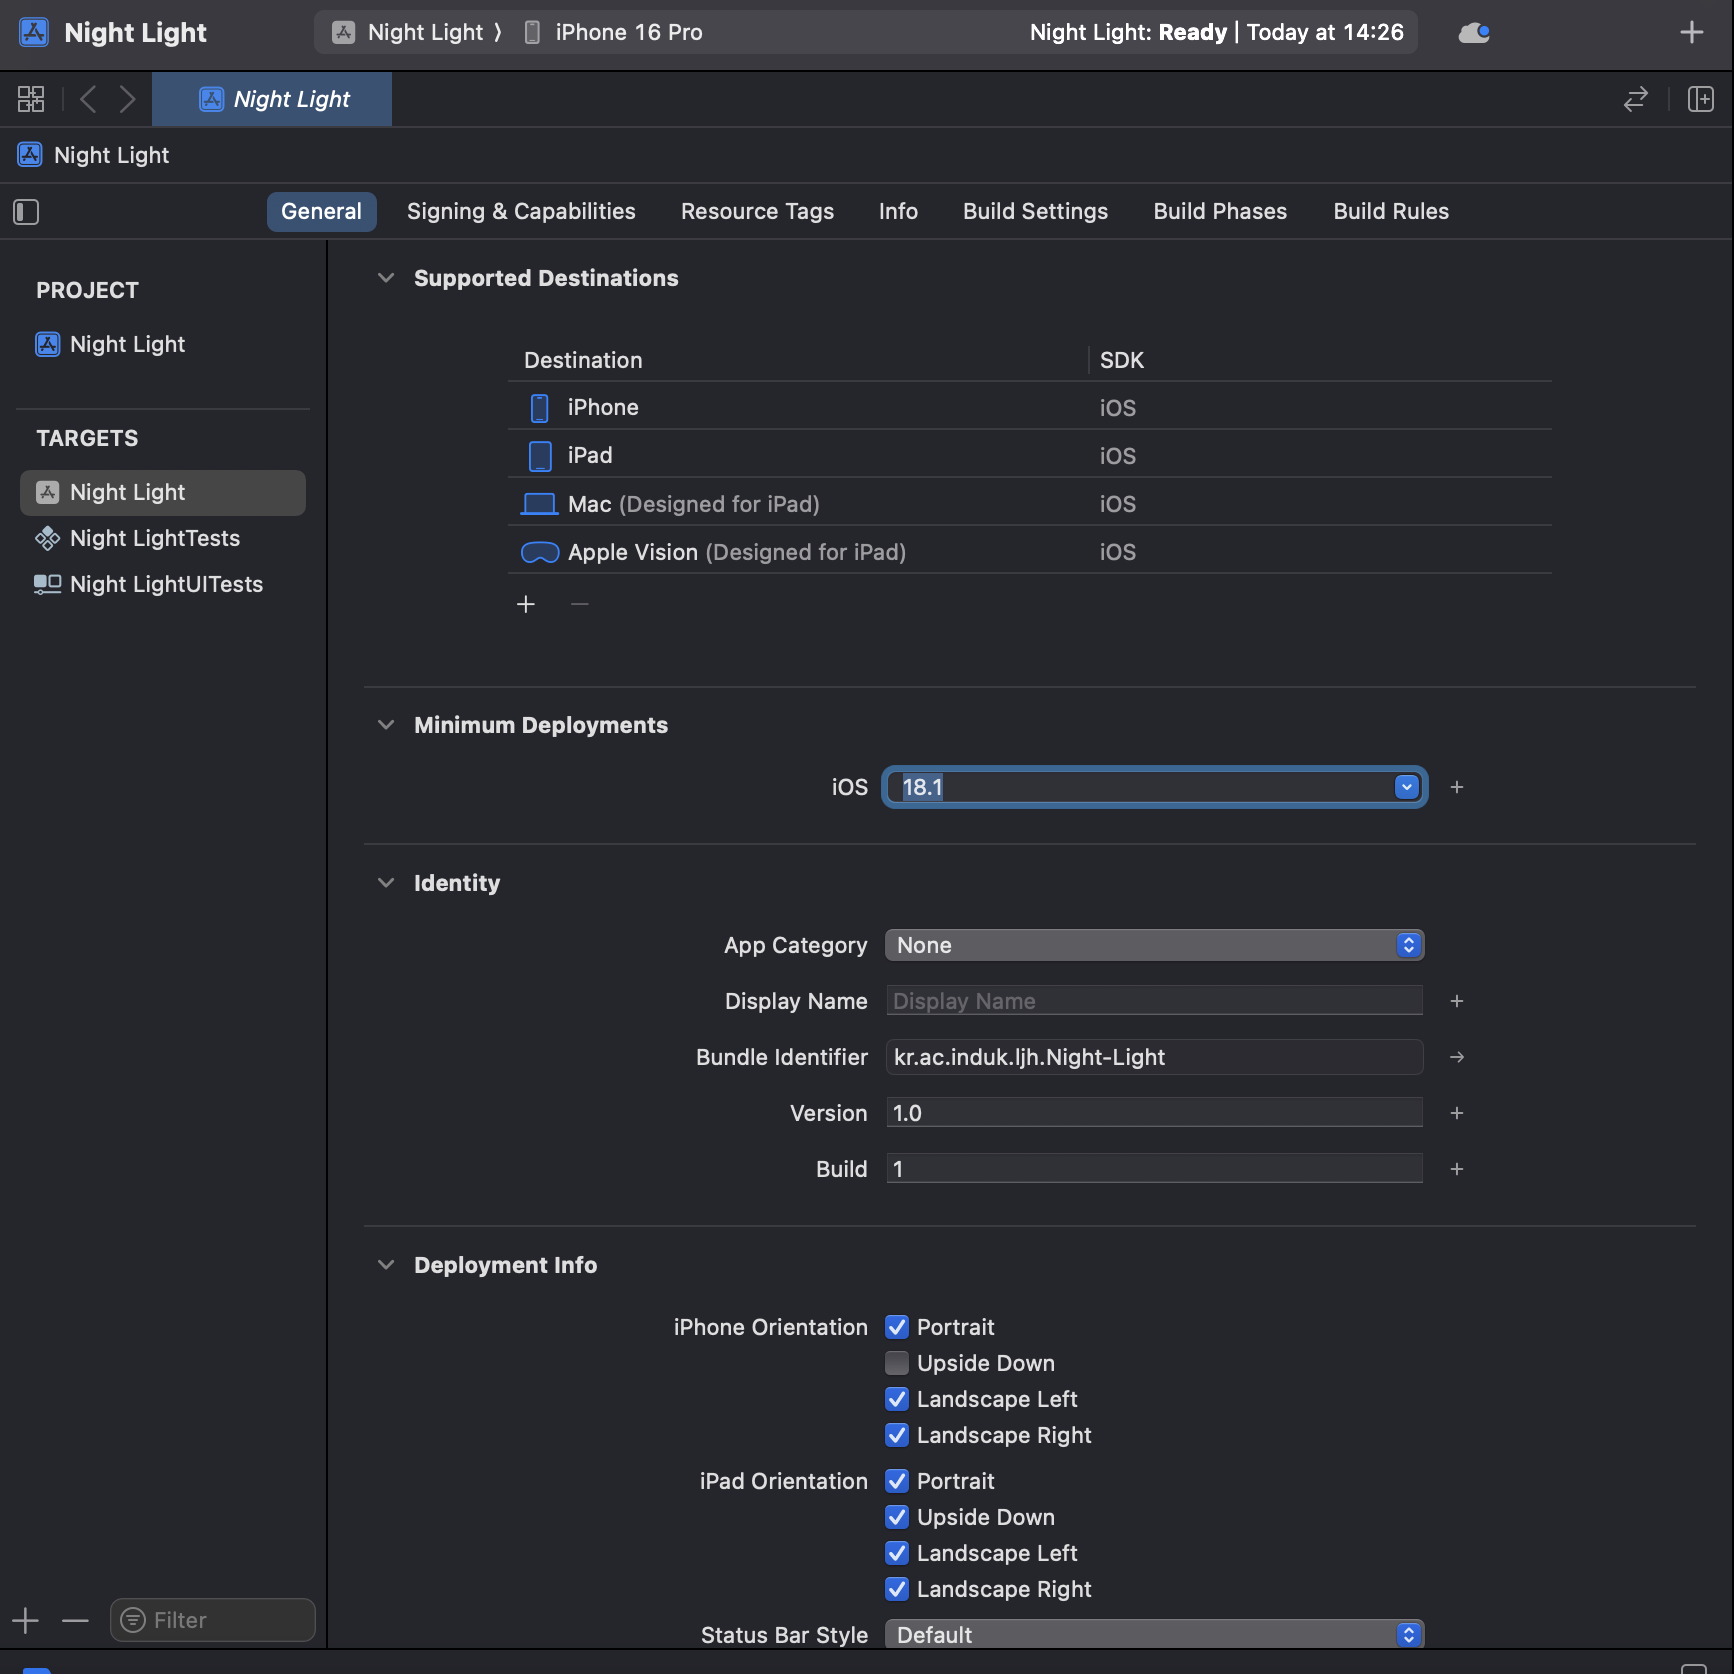This screenshot has width=1734, height=1674.
Task: Uncheck iPad Landscape Left orientation
Action: point(897,1553)
